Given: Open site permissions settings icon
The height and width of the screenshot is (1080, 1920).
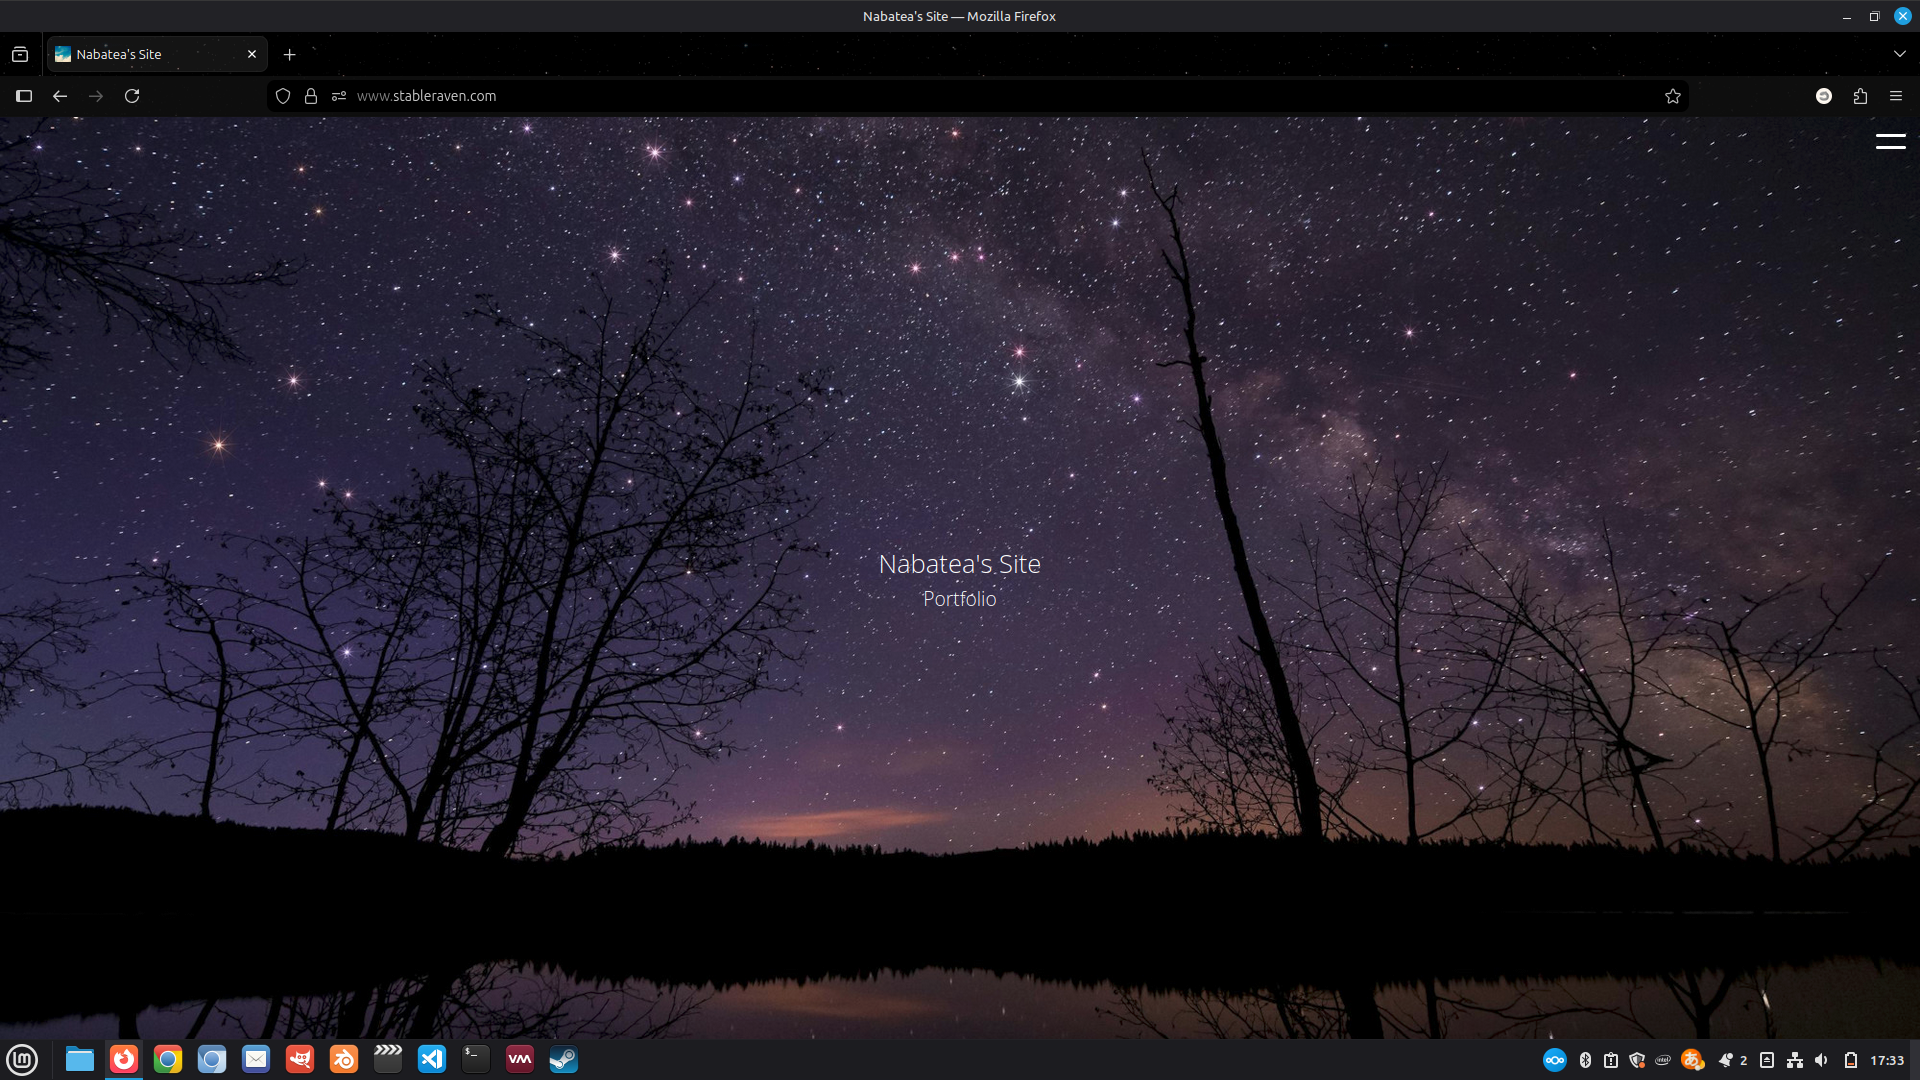Looking at the screenshot, I should (x=339, y=96).
